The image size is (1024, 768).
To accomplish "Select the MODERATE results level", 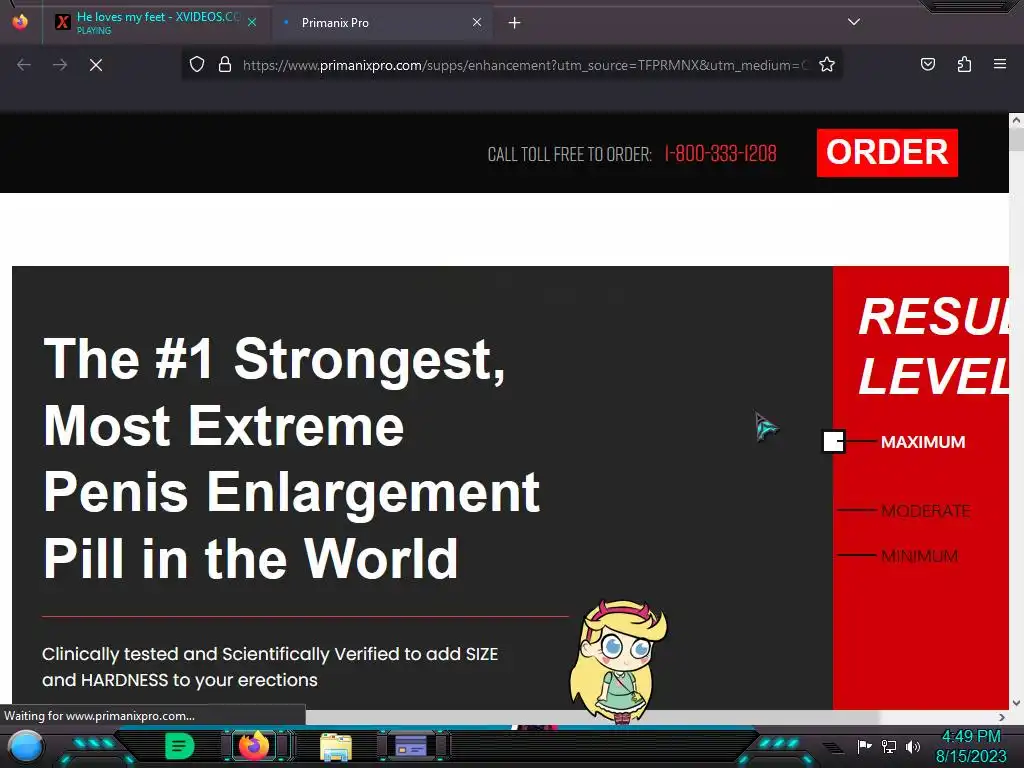I will click(925, 511).
